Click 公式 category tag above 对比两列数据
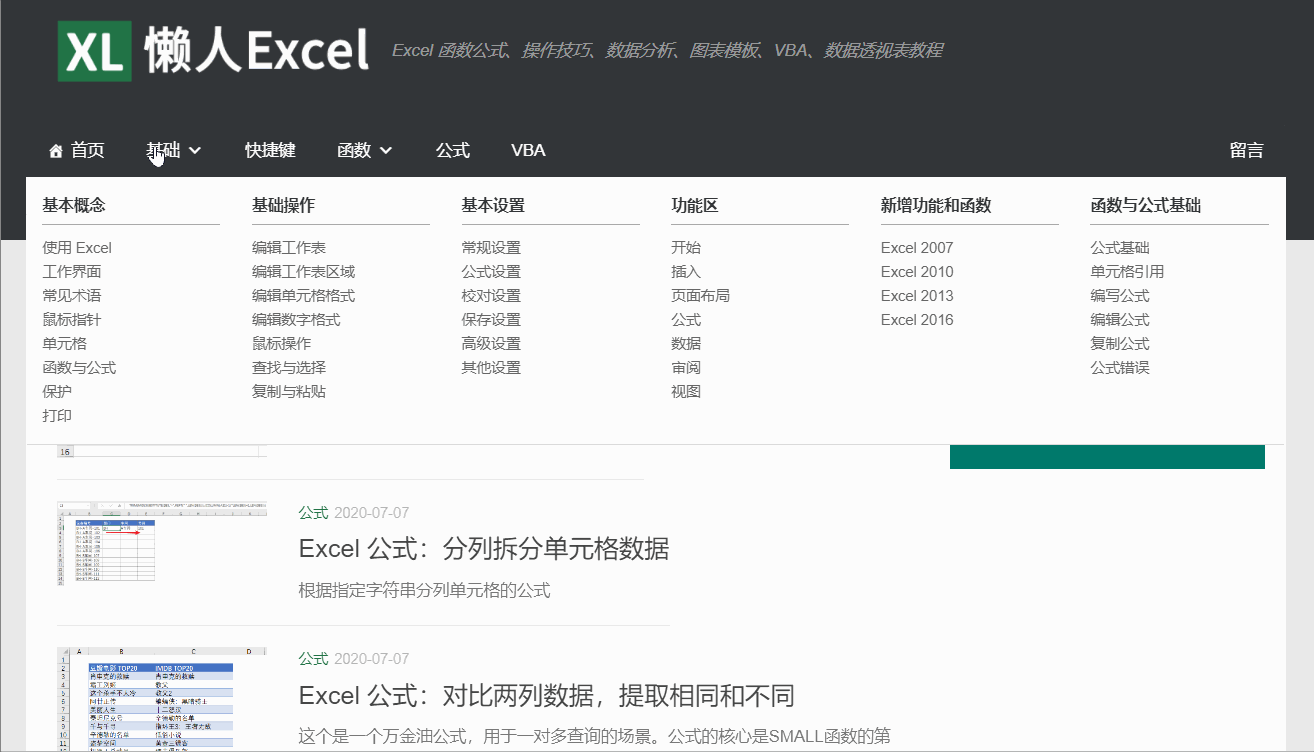The image size is (1314, 752). [313, 659]
